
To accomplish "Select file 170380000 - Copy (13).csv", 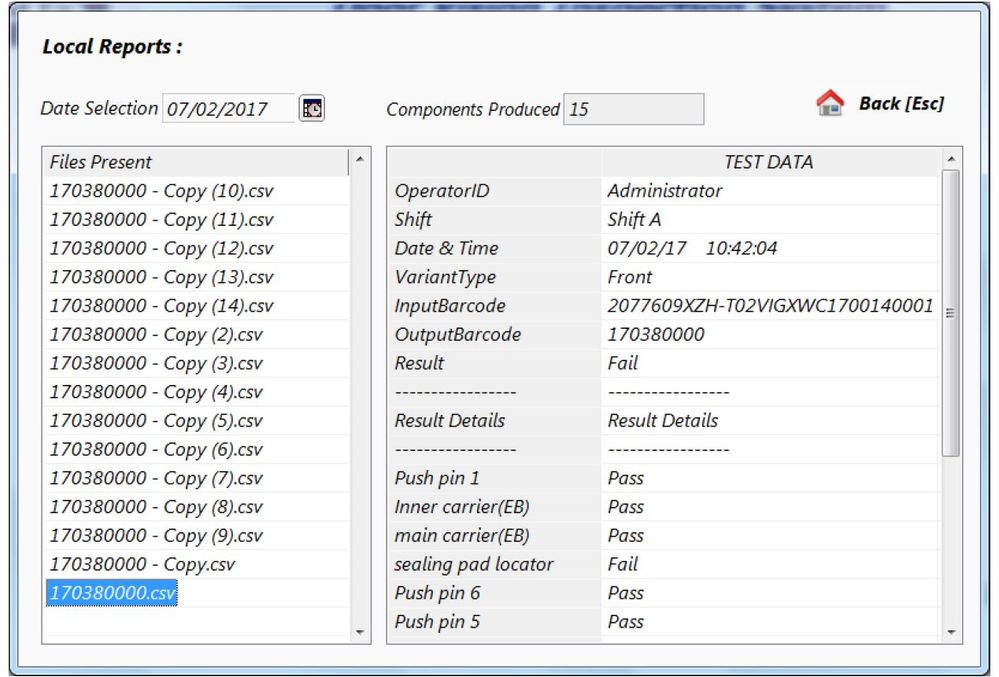I will pos(196,277).
